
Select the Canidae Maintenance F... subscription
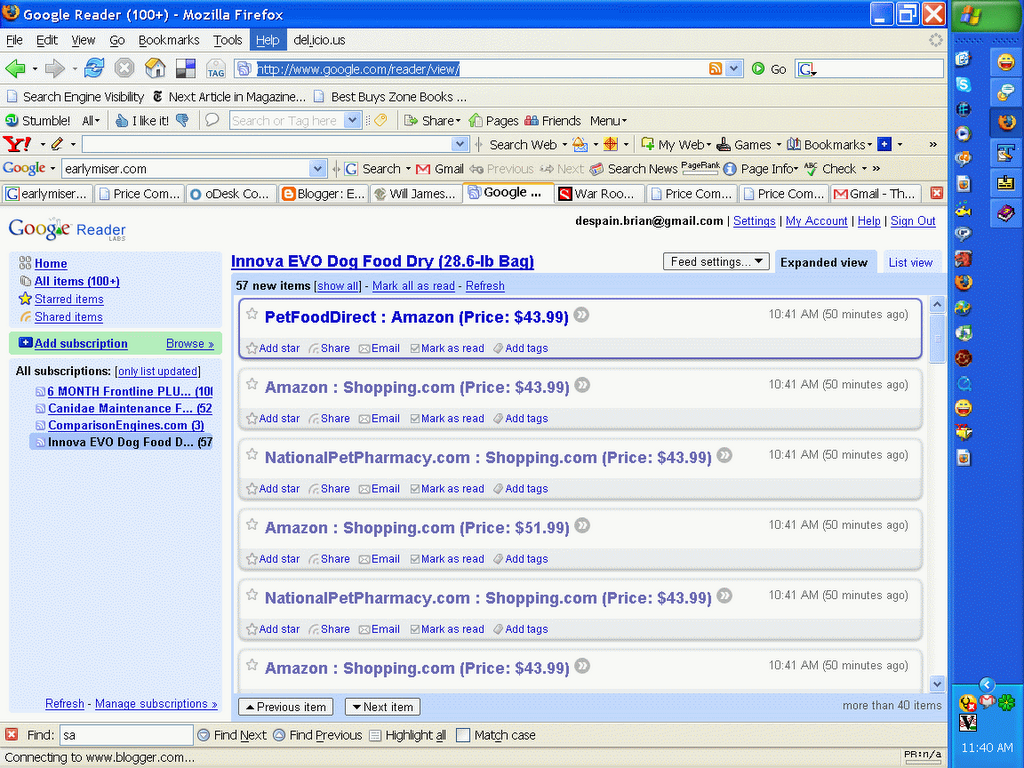(130, 408)
